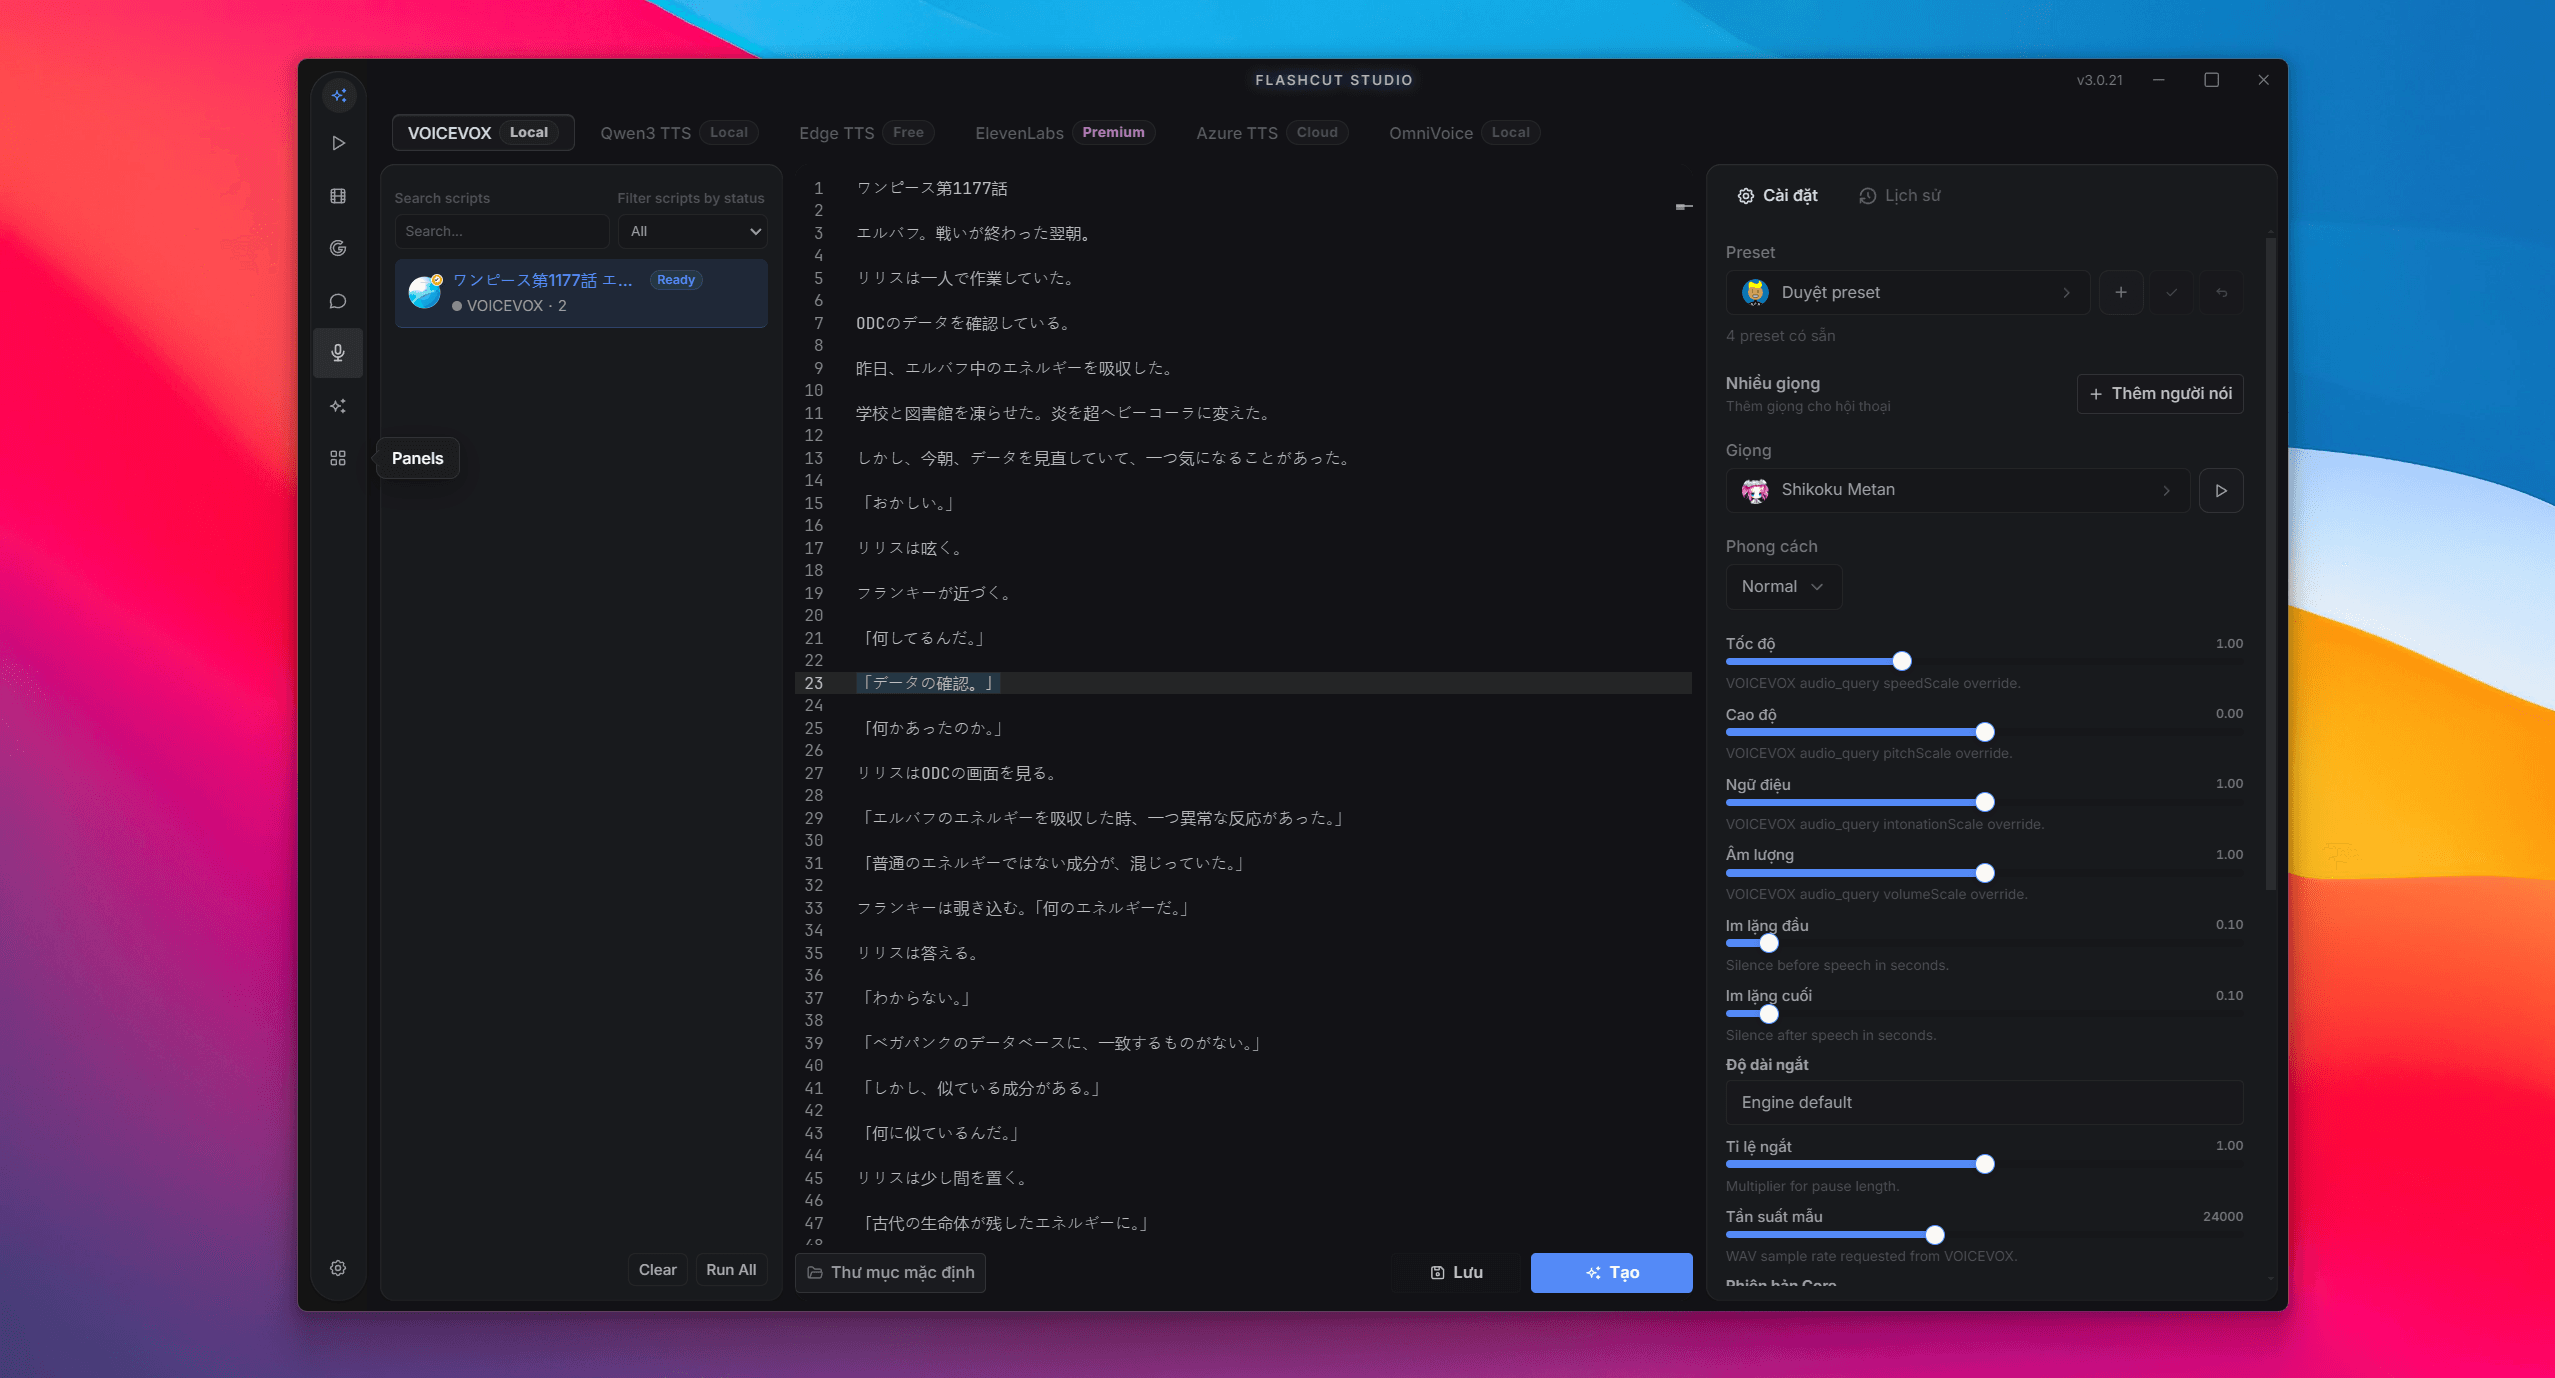Generate audio with the Tạo button
The image size is (2555, 1378).
pos(1611,1273)
